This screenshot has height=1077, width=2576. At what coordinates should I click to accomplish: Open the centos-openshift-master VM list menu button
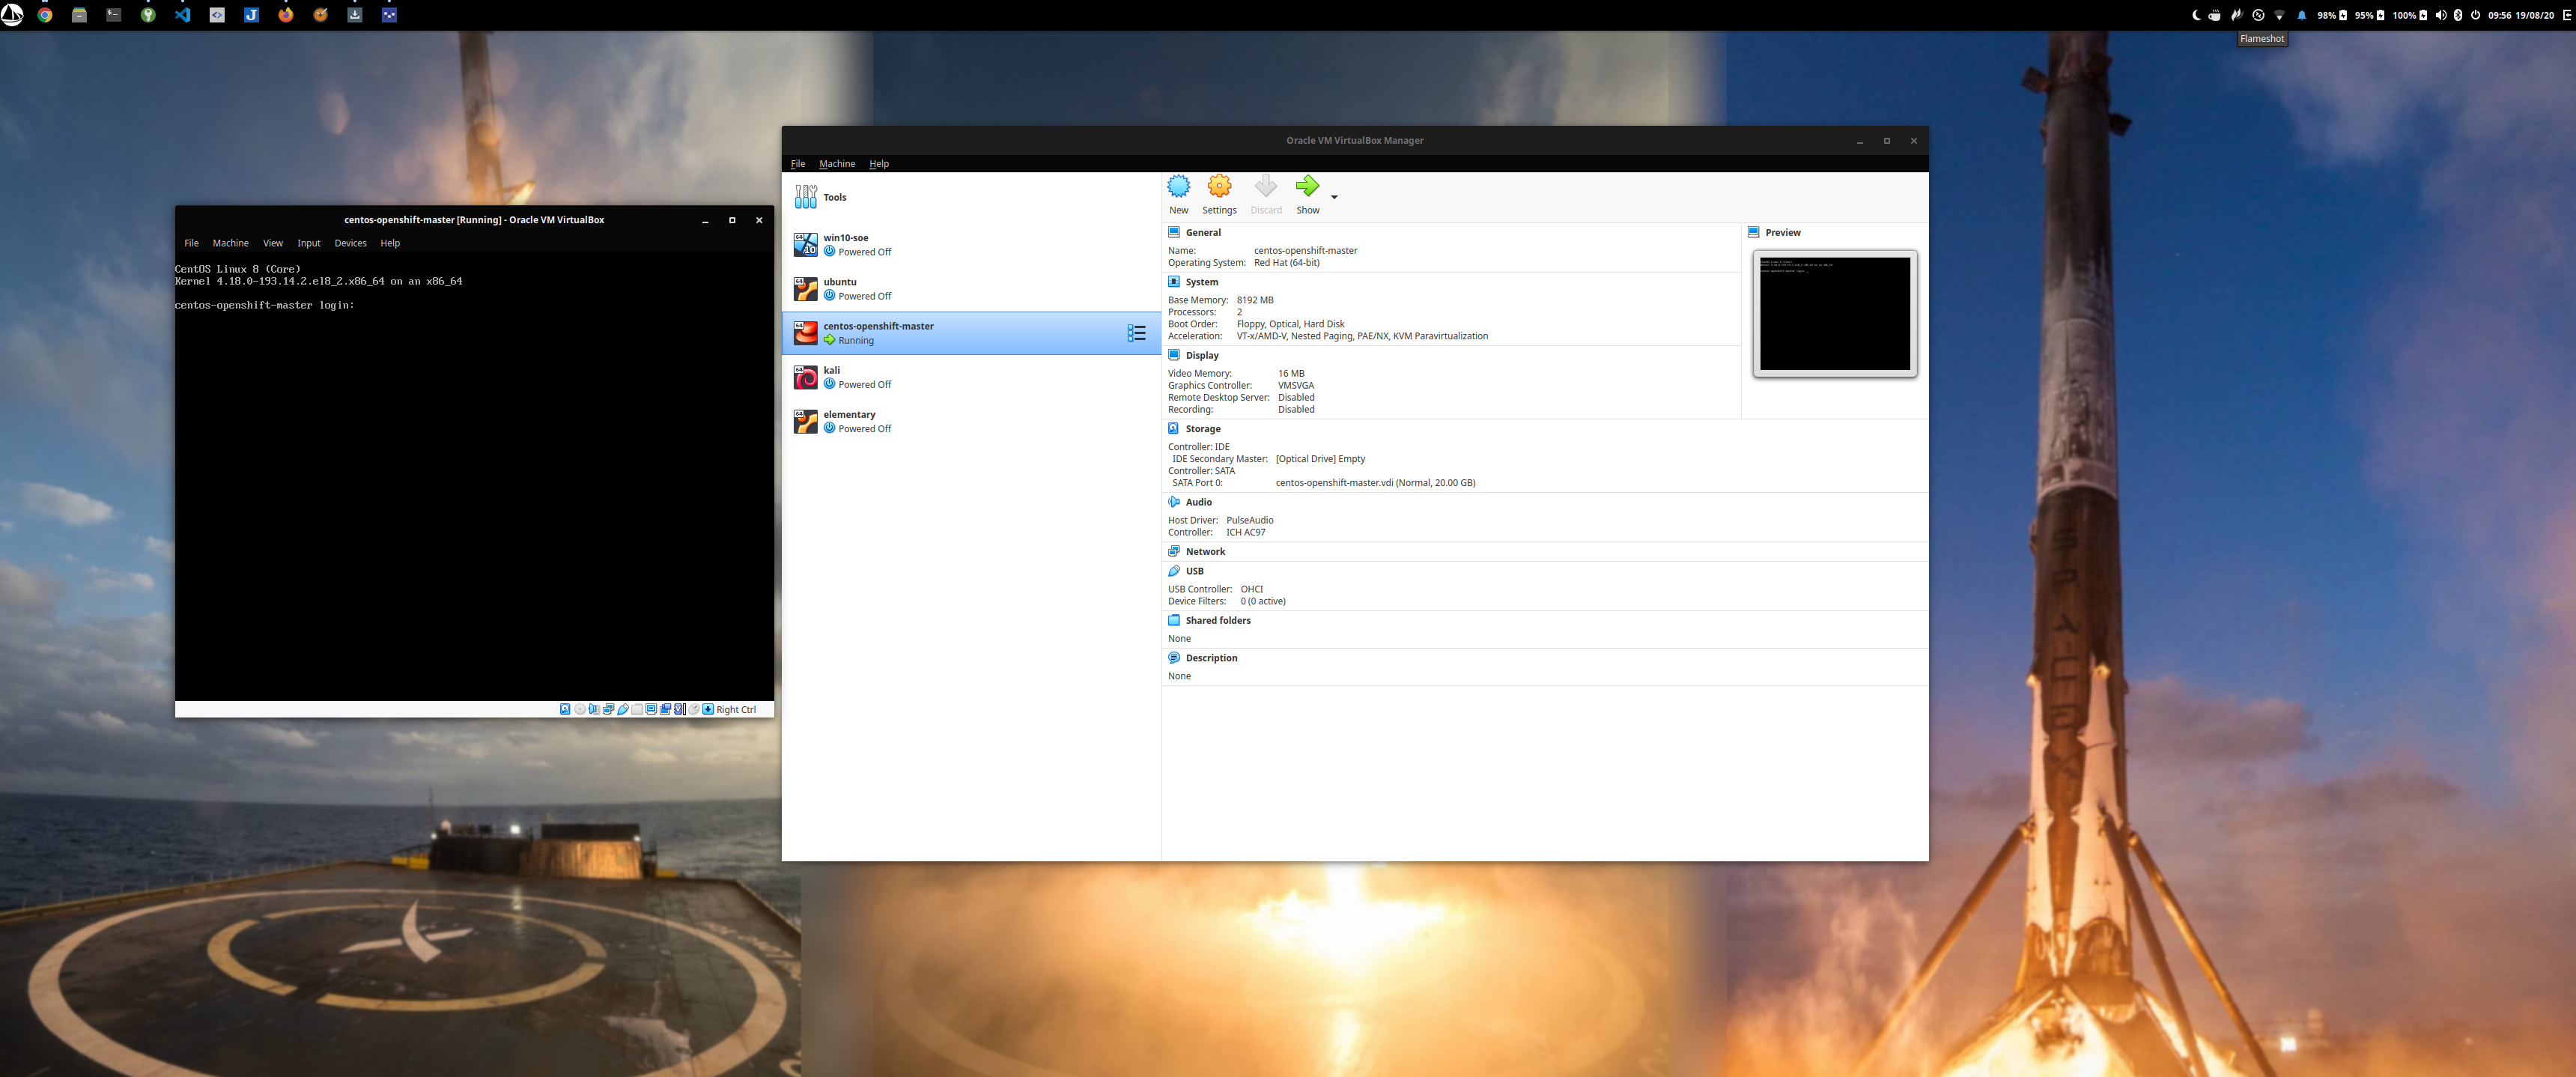pos(1137,333)
